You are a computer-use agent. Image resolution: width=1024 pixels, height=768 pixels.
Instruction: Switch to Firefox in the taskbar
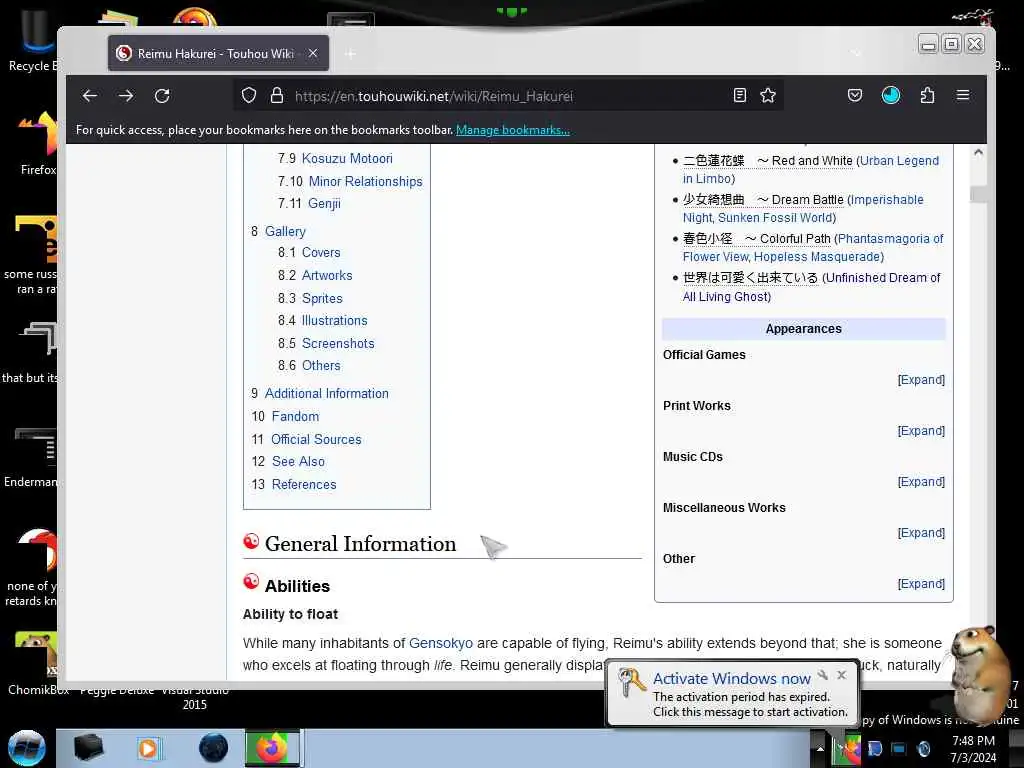[x=272, y=748]
